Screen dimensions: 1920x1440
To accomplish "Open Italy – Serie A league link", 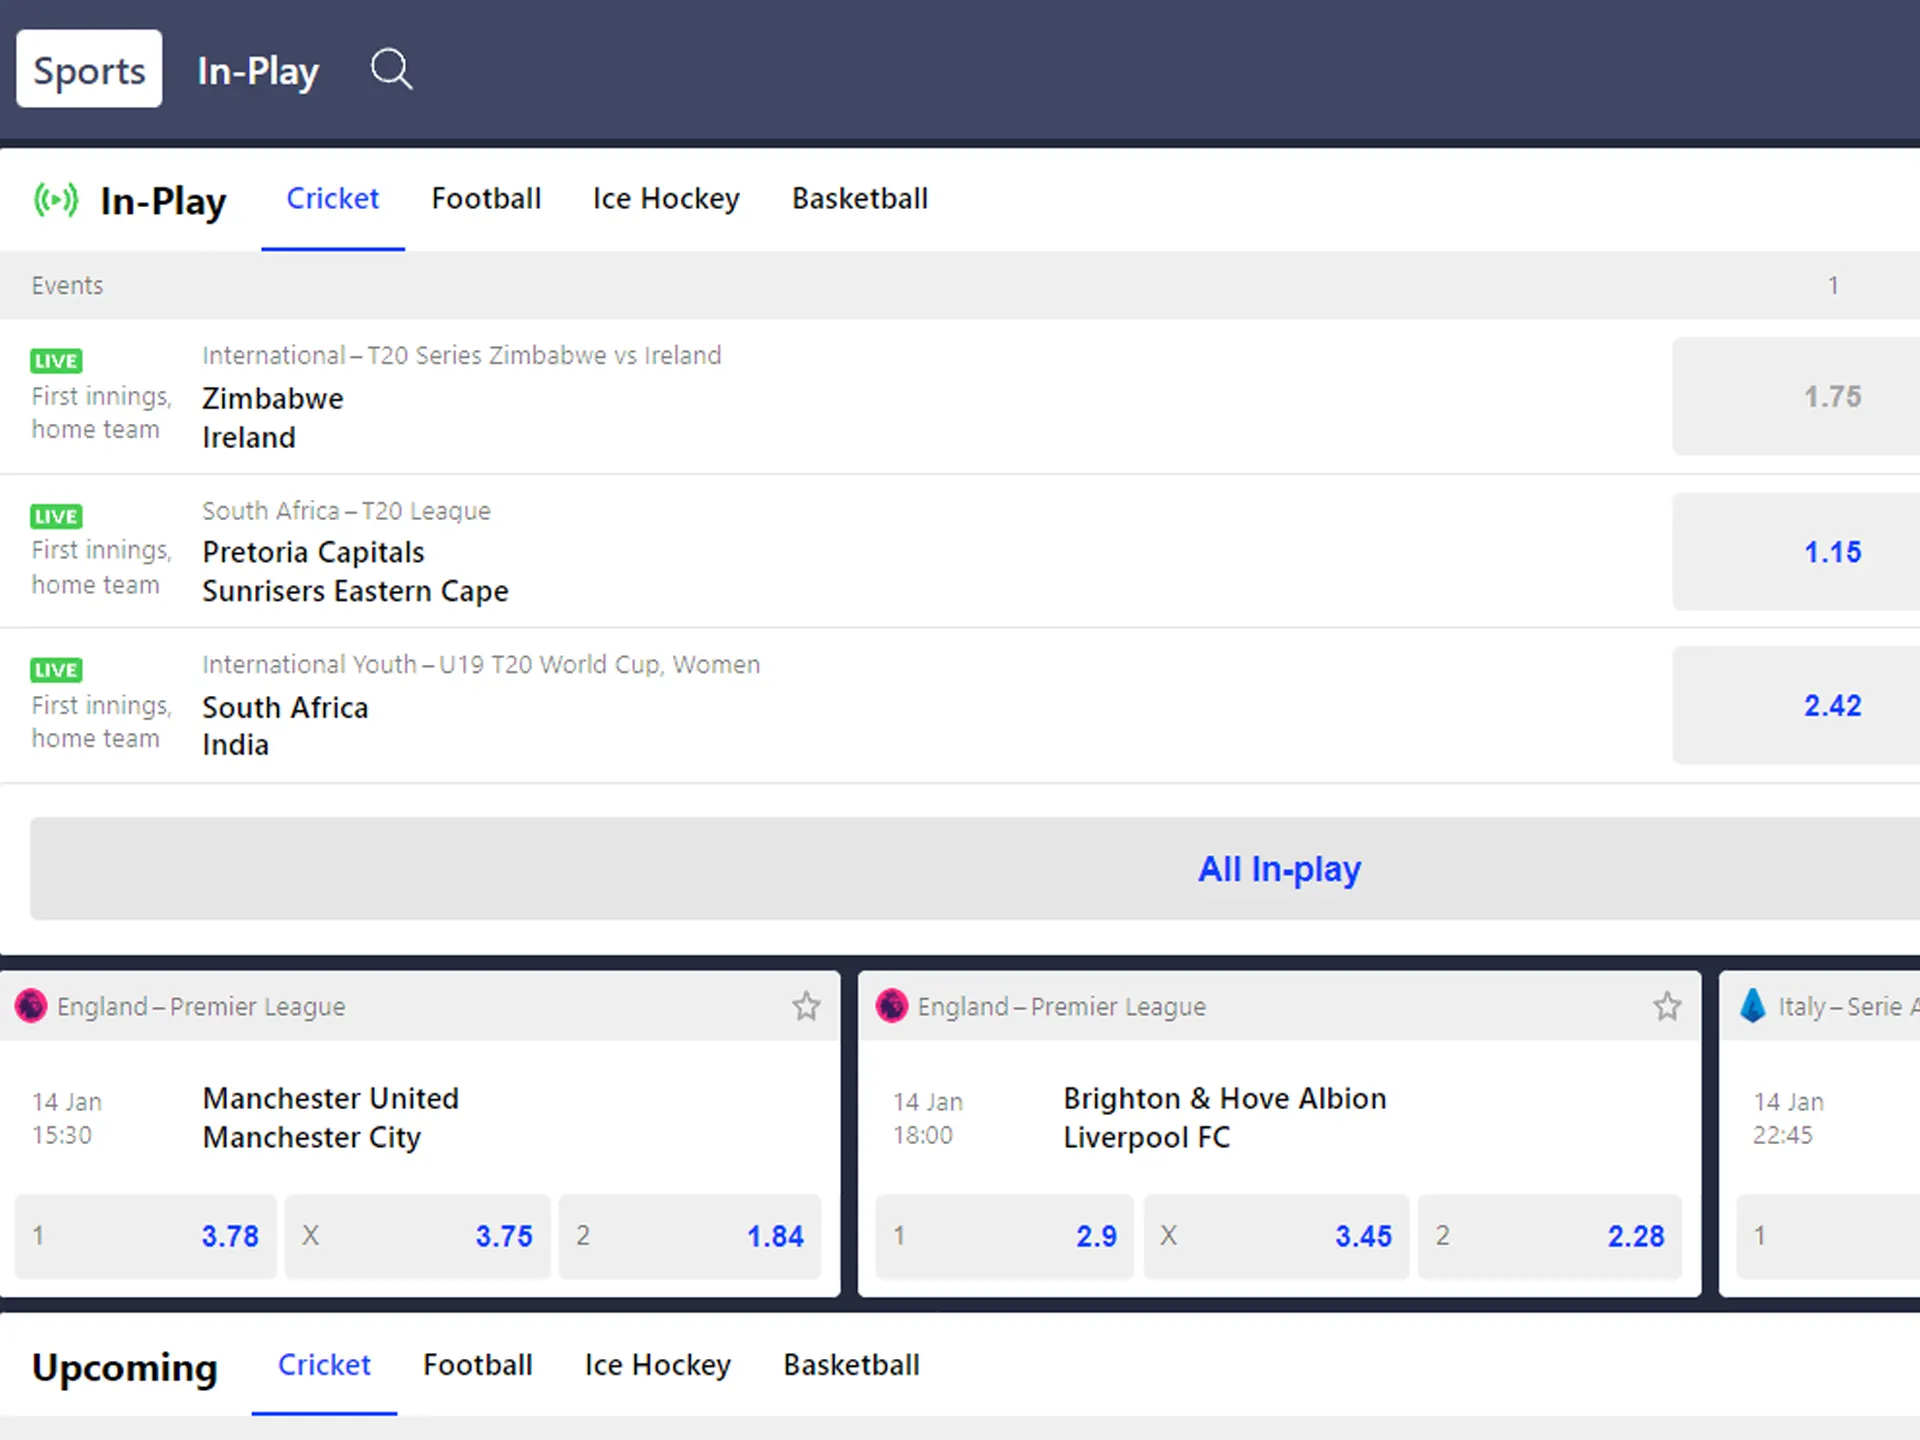I will [1848, 1006].
